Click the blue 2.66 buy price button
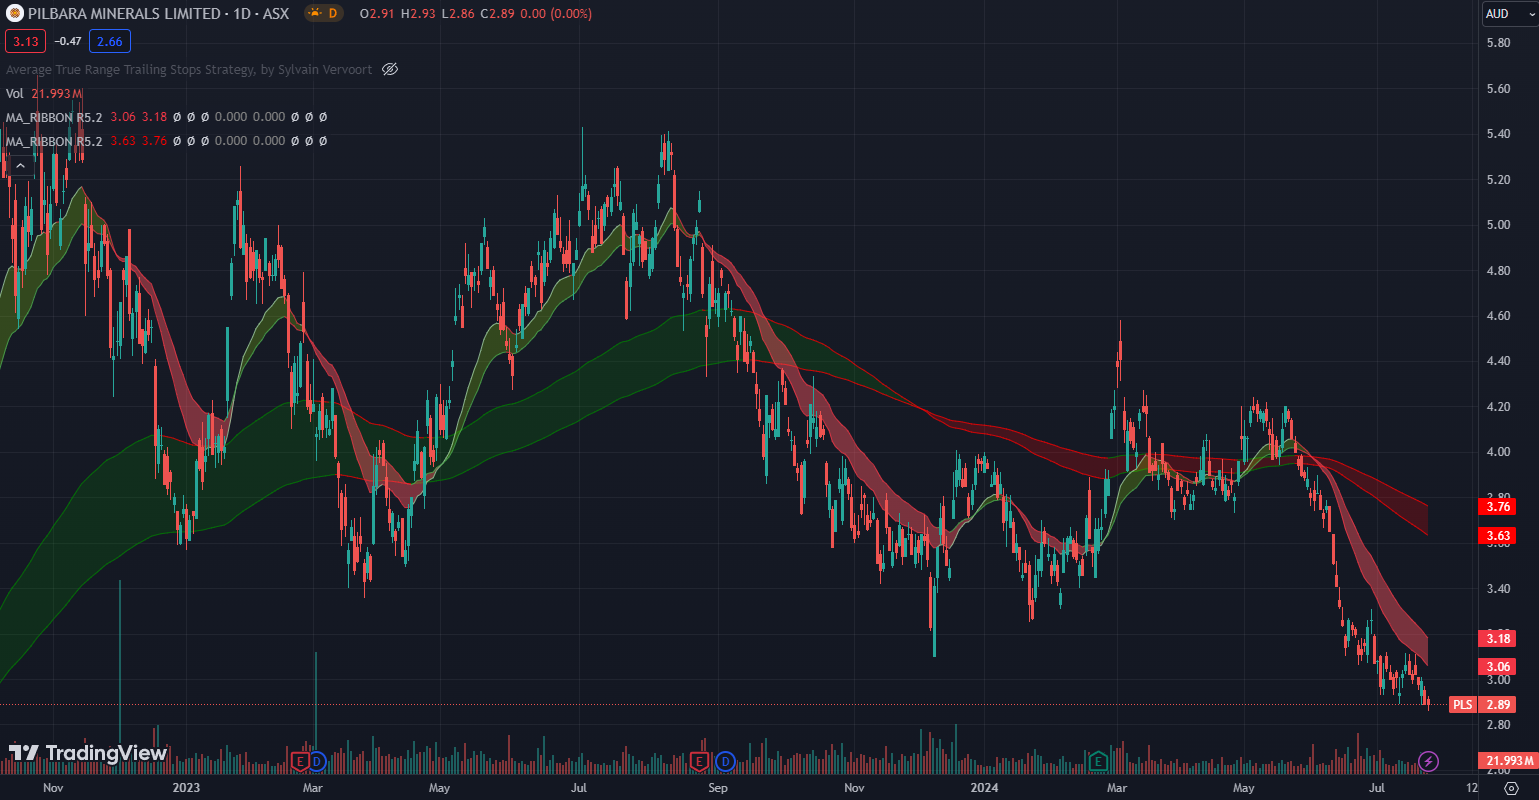 click(109, 42)
